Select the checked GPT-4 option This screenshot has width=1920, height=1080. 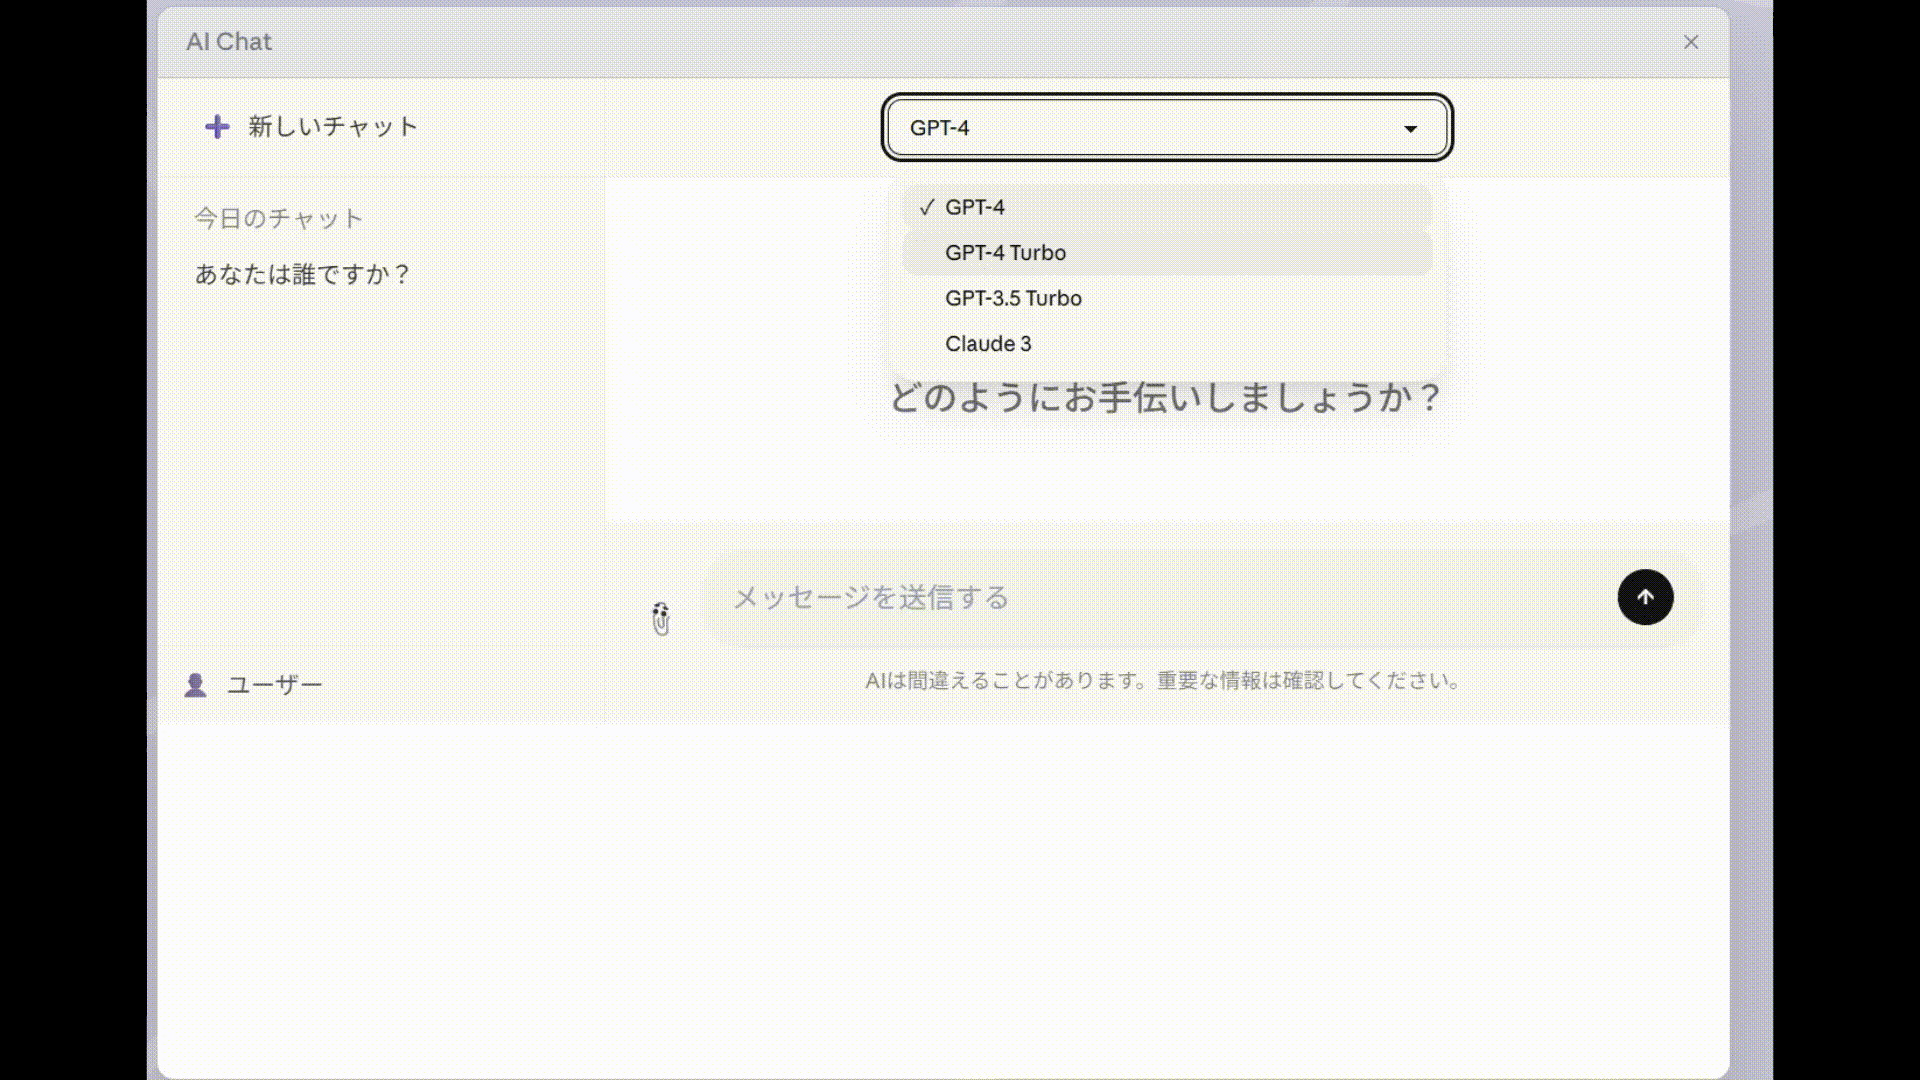click(975, 207)
